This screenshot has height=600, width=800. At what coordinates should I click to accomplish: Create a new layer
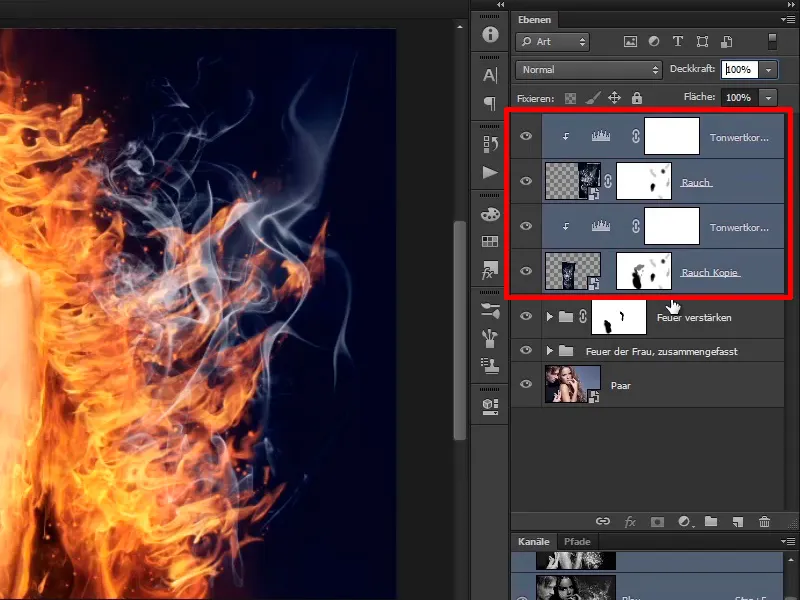pos(738,521)
